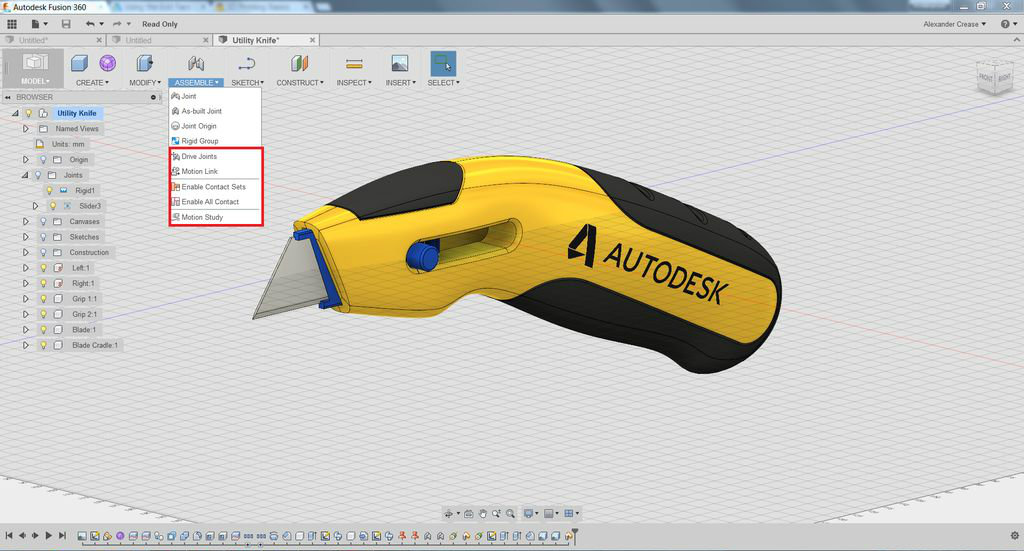
Task: Open timeline settings gear icon
Action: [1015, 535]
